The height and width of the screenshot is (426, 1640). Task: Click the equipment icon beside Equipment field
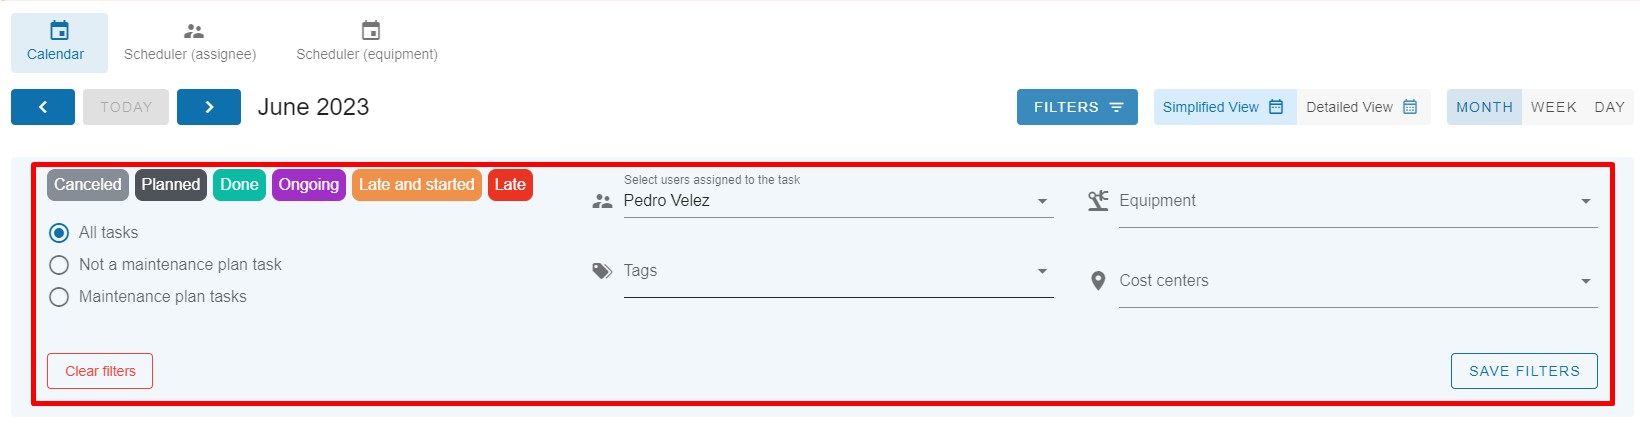click(1098, 201)
